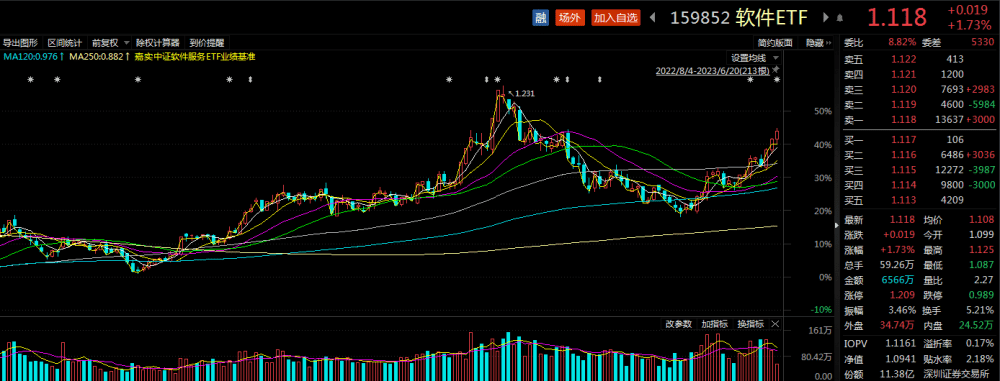The height and width of the screenshot is (381, 1000).
Task: Collapse side panel via 隐藏 chevrons
Action: pos(818,43)
